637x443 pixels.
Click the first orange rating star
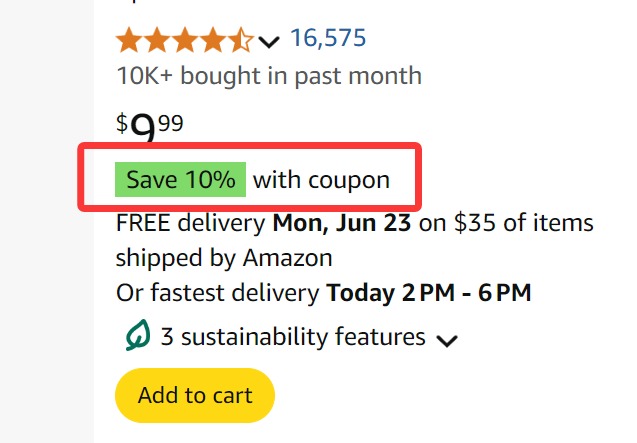(x=129, y=39)
